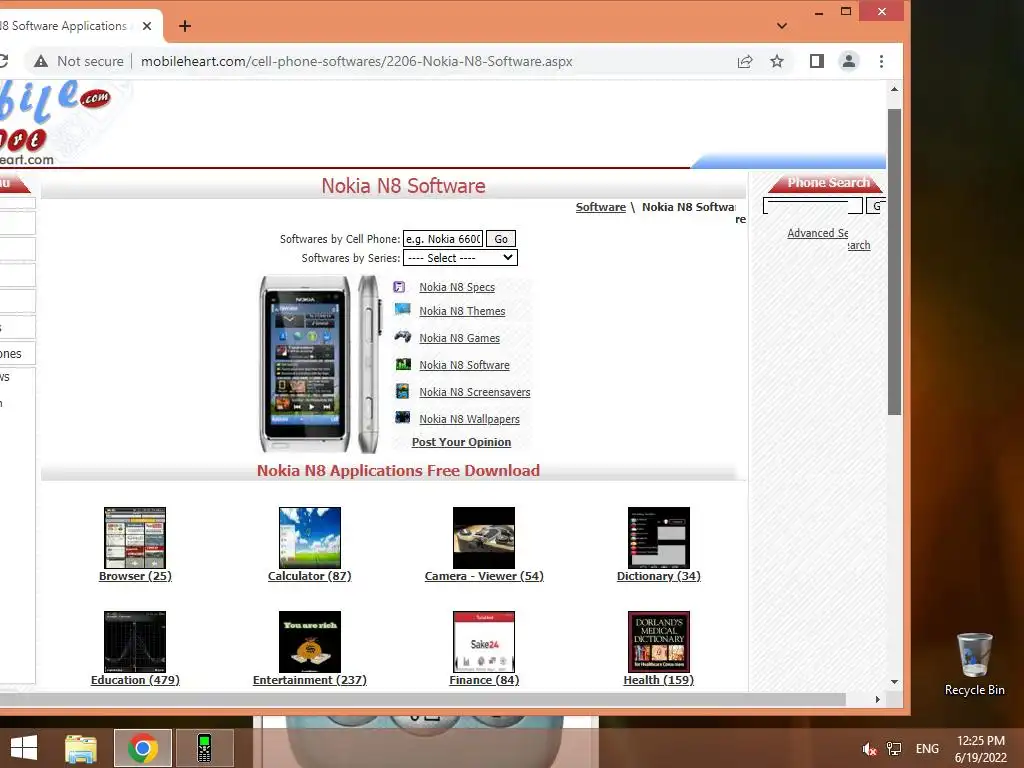
Task: Click the gamepad icon for Nokia N8 Games
Action: [x=402, y=336]
